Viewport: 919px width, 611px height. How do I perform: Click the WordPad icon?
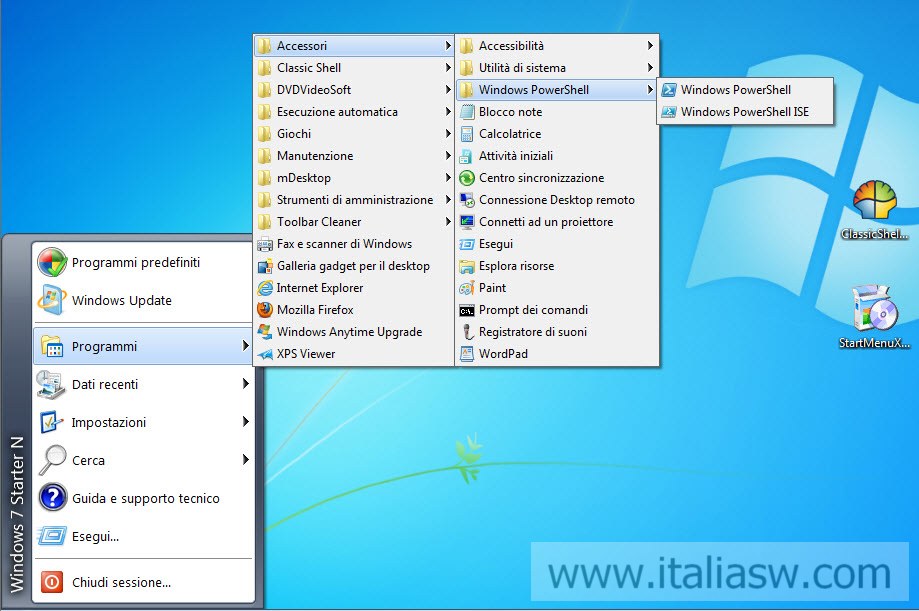click(x=467, y=354)
